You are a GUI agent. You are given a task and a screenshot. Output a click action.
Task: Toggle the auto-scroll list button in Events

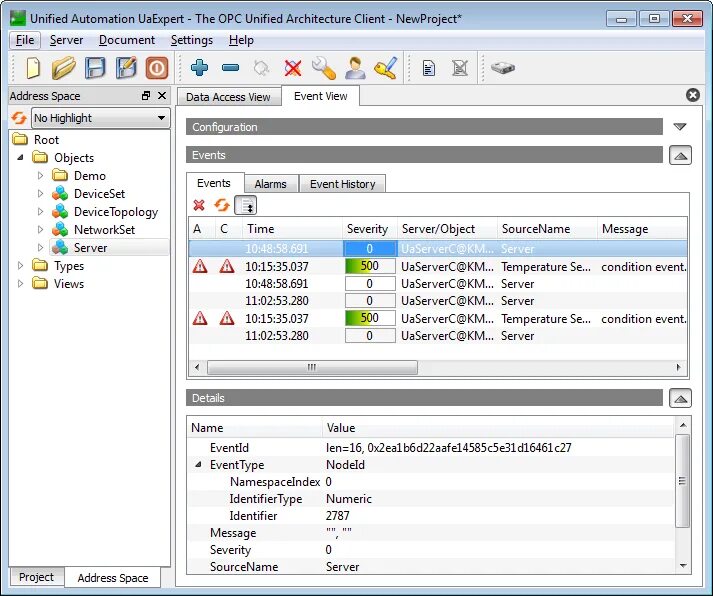pyautogui.click(x=246, y=205)
